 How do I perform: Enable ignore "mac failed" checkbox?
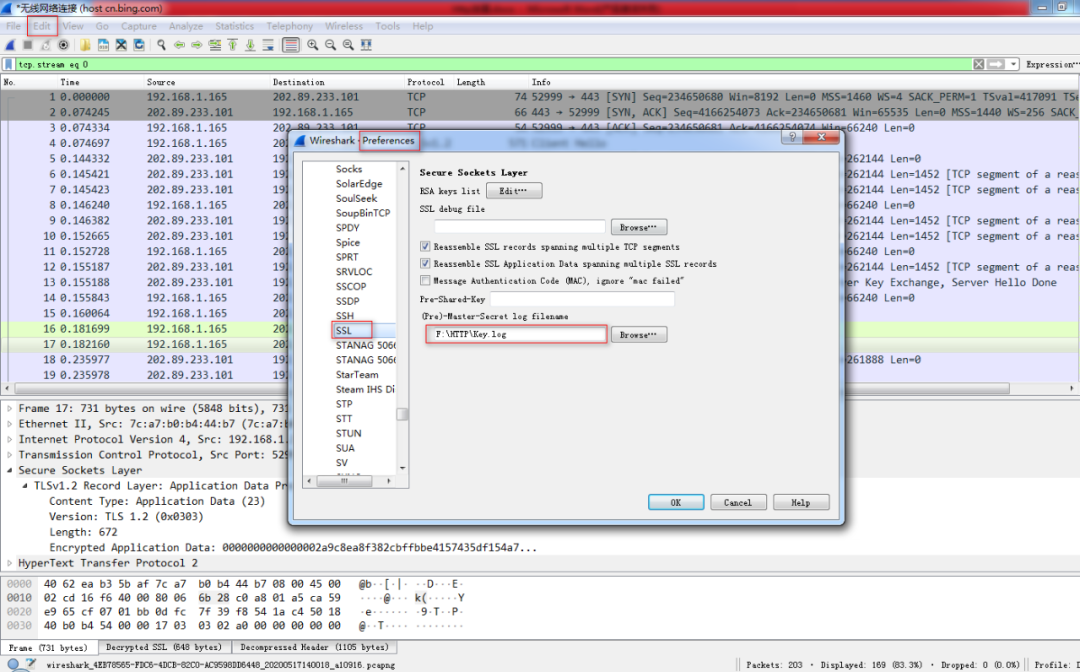[x=425, y=281]
